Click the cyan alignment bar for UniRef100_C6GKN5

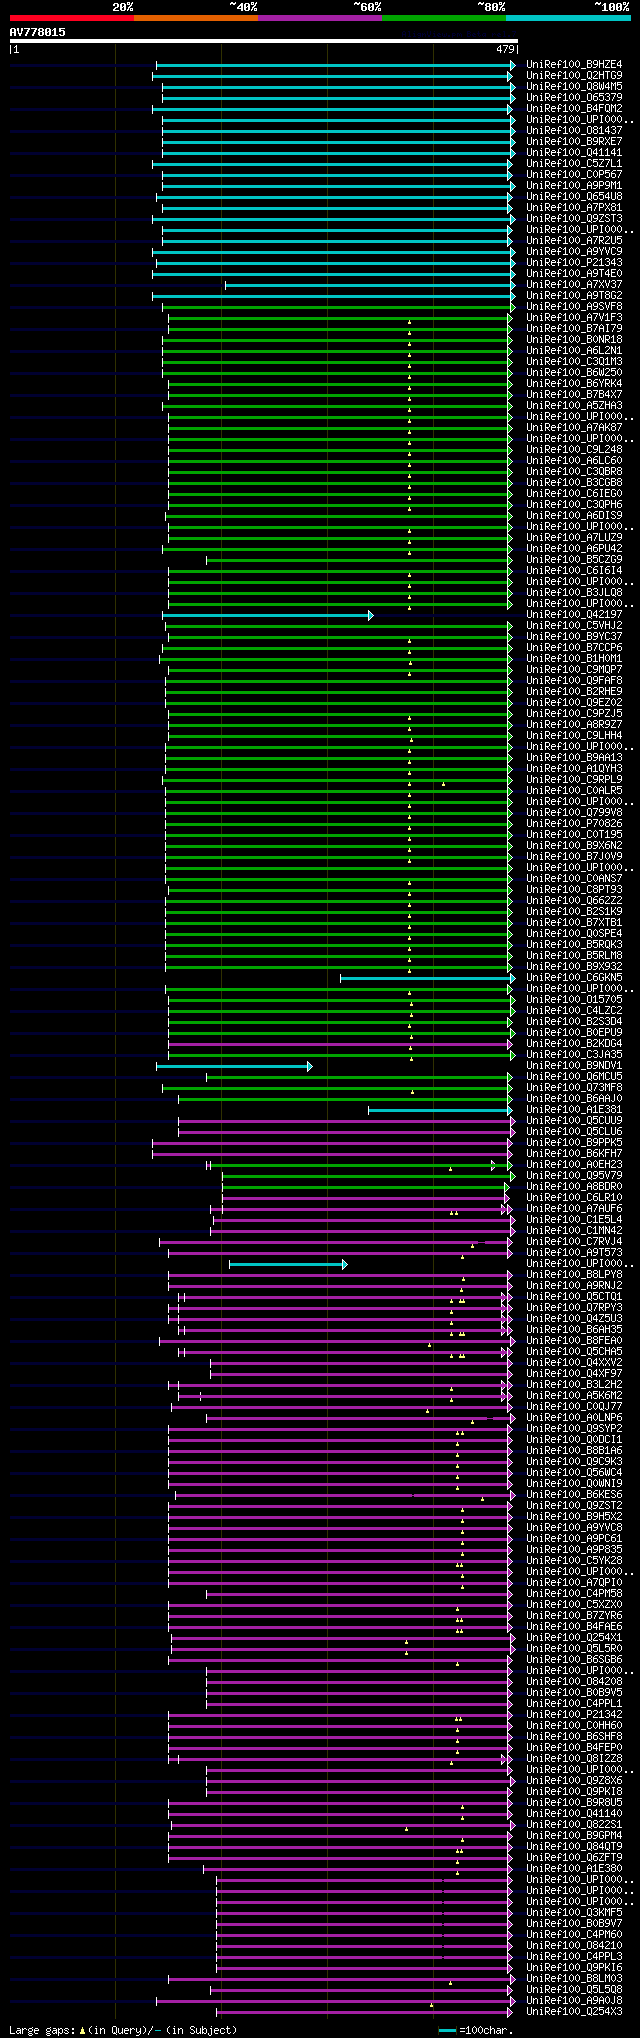(x=428, y=978)
